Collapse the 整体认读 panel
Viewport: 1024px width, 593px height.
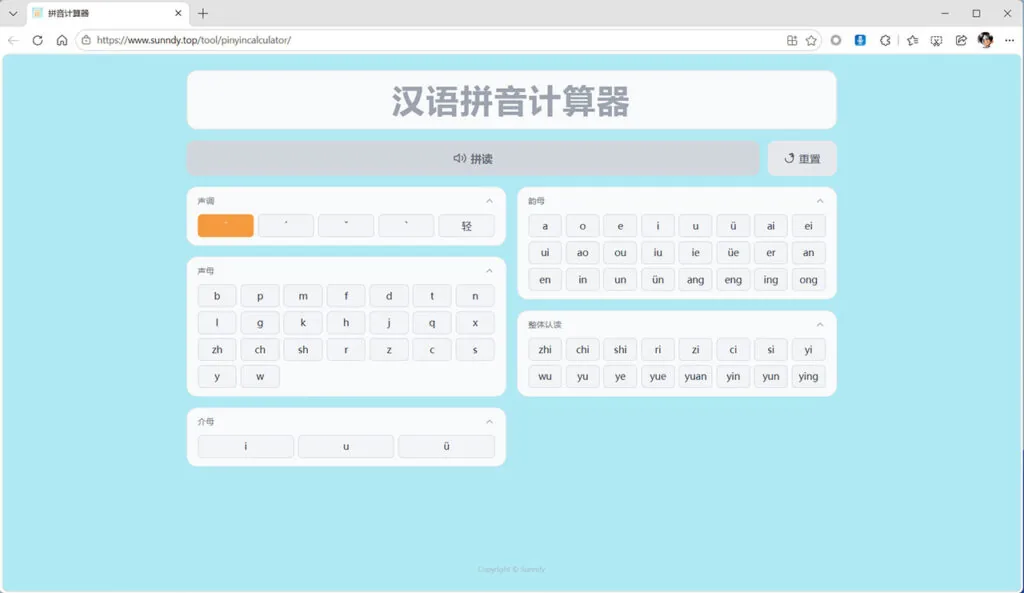tap(820, 325)
